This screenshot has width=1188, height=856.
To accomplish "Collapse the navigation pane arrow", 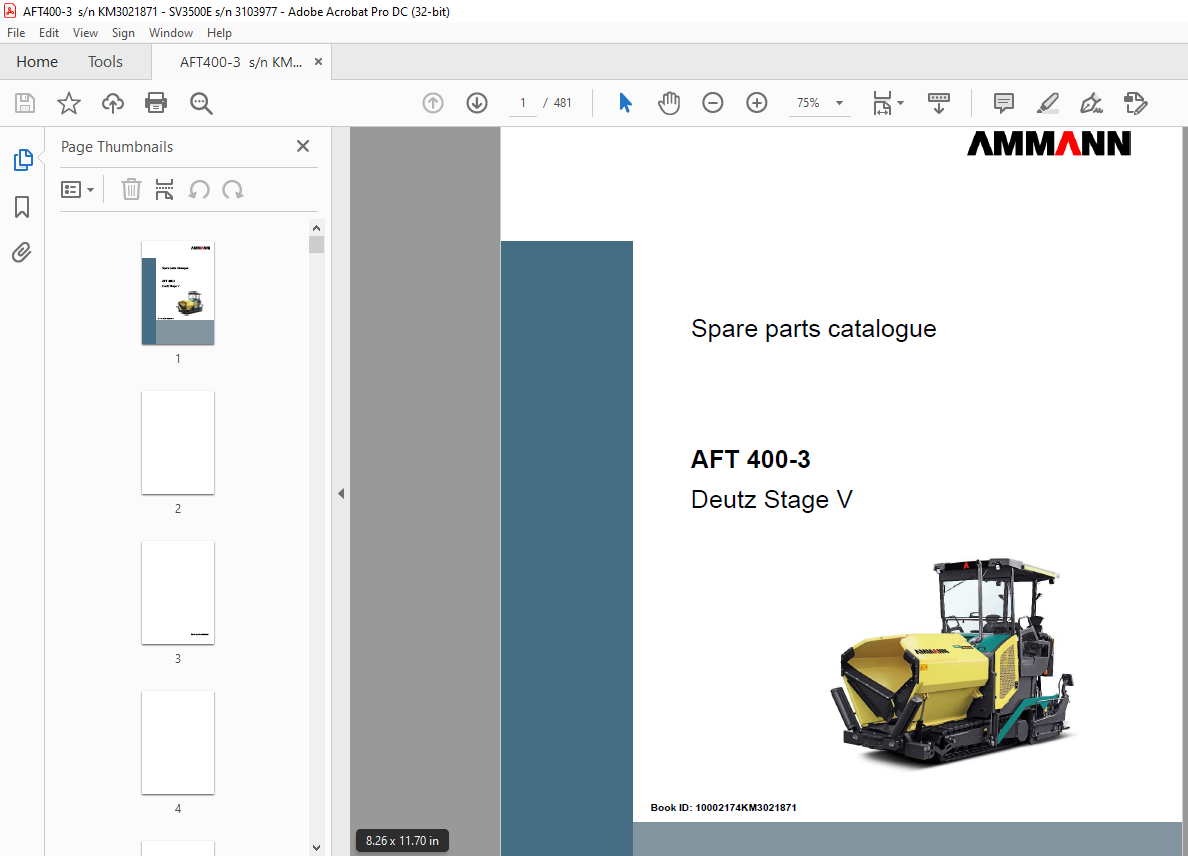I will click(341, 493).
